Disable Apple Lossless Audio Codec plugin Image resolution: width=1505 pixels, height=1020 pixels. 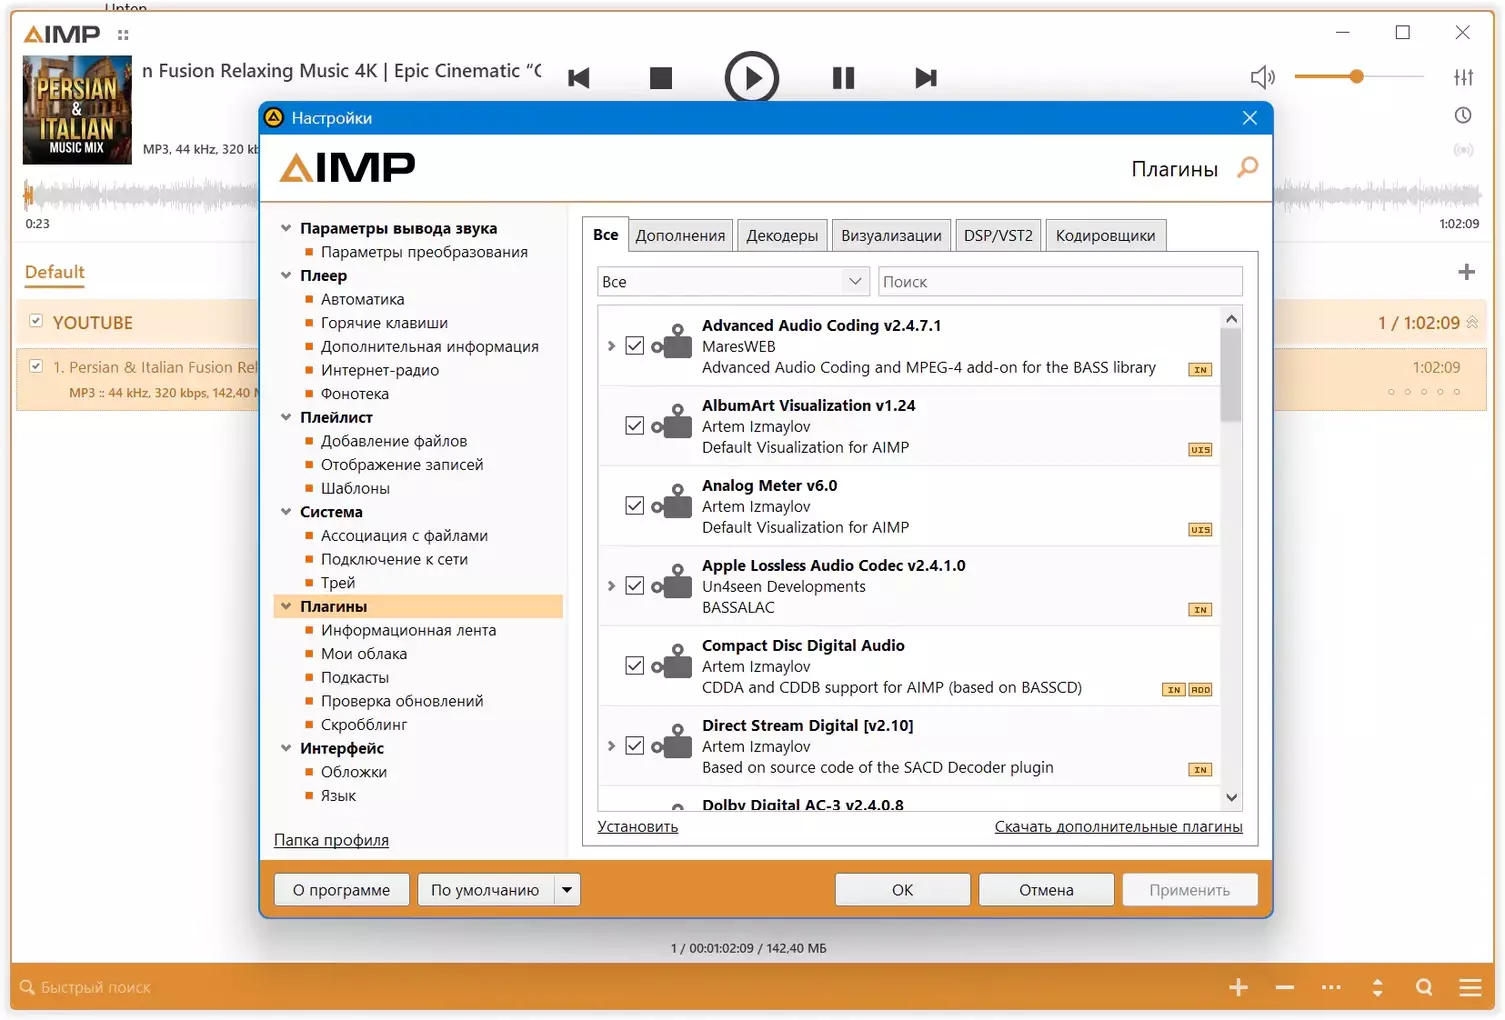click(x=634, y=586)
